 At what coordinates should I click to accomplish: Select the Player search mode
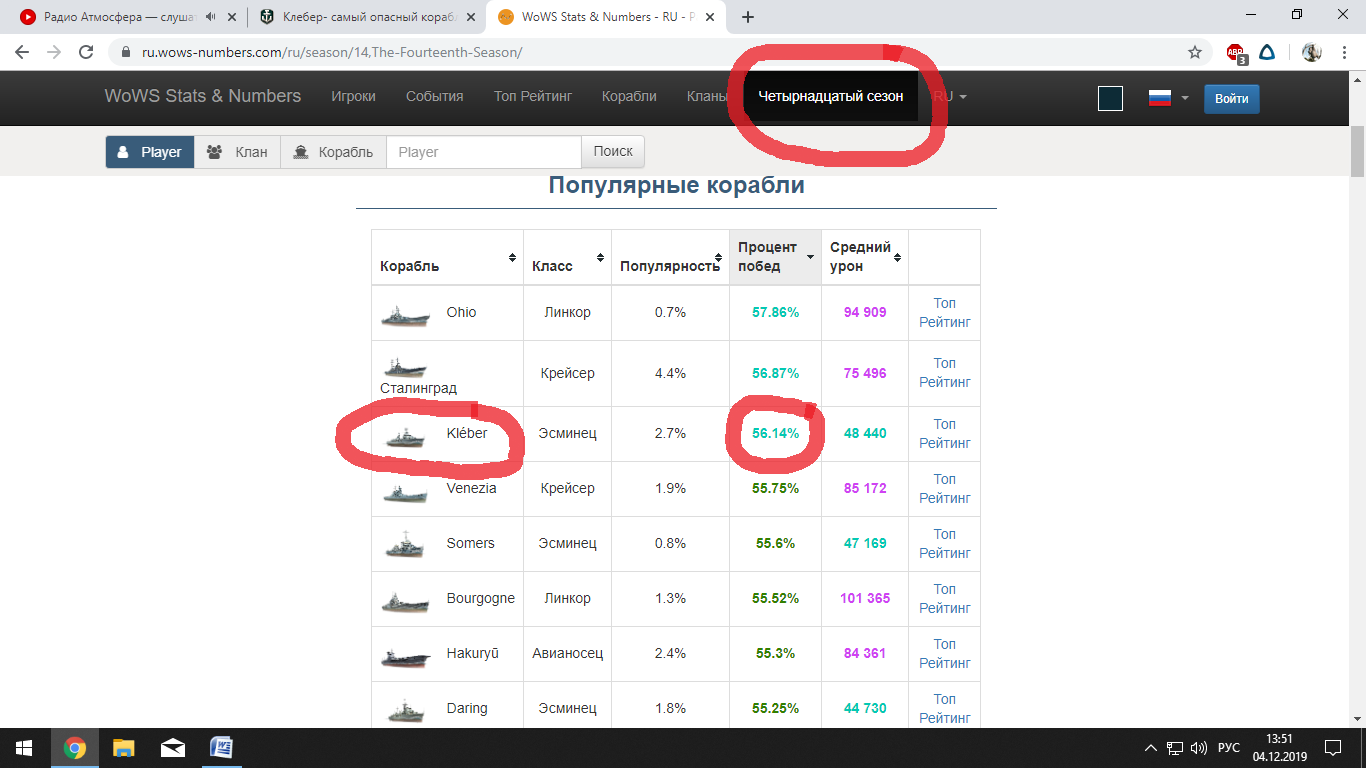tap(150, 152)
